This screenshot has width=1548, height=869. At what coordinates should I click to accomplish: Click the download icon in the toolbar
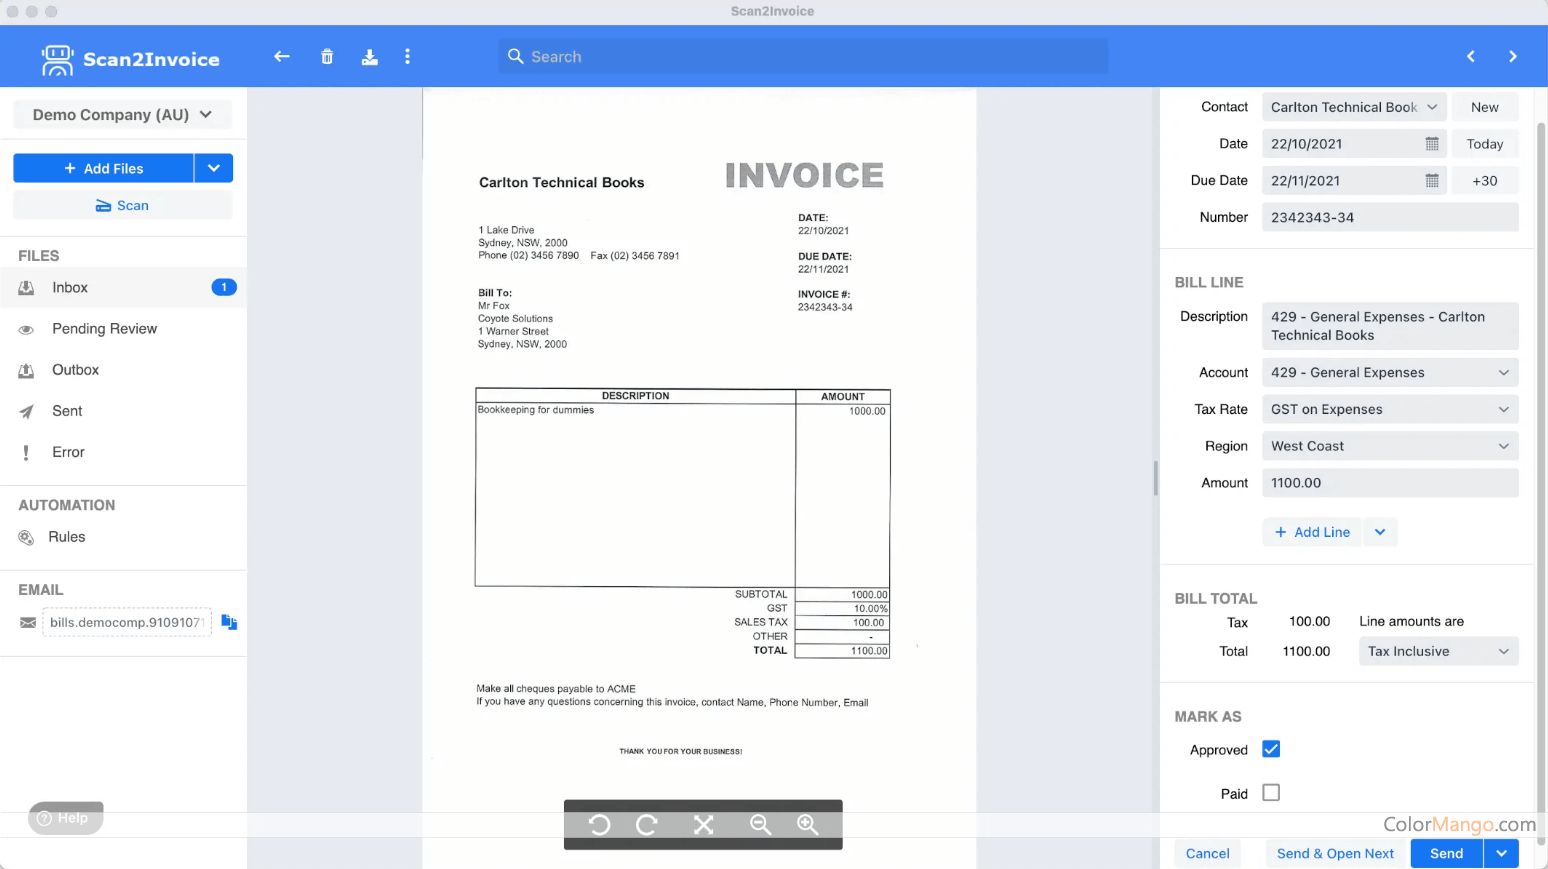[370, 57]
